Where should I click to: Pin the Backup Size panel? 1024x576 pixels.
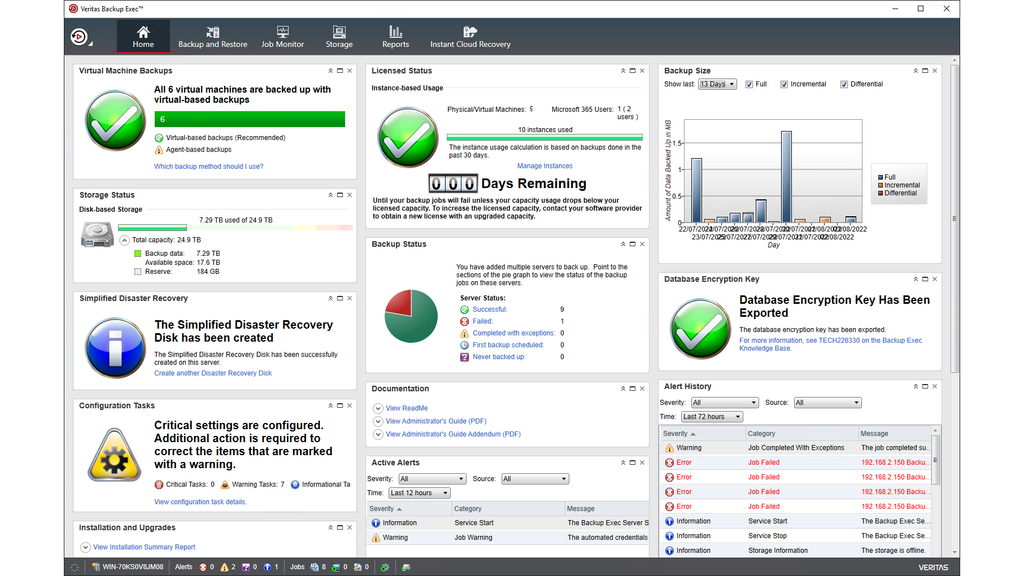coord(915,70)
